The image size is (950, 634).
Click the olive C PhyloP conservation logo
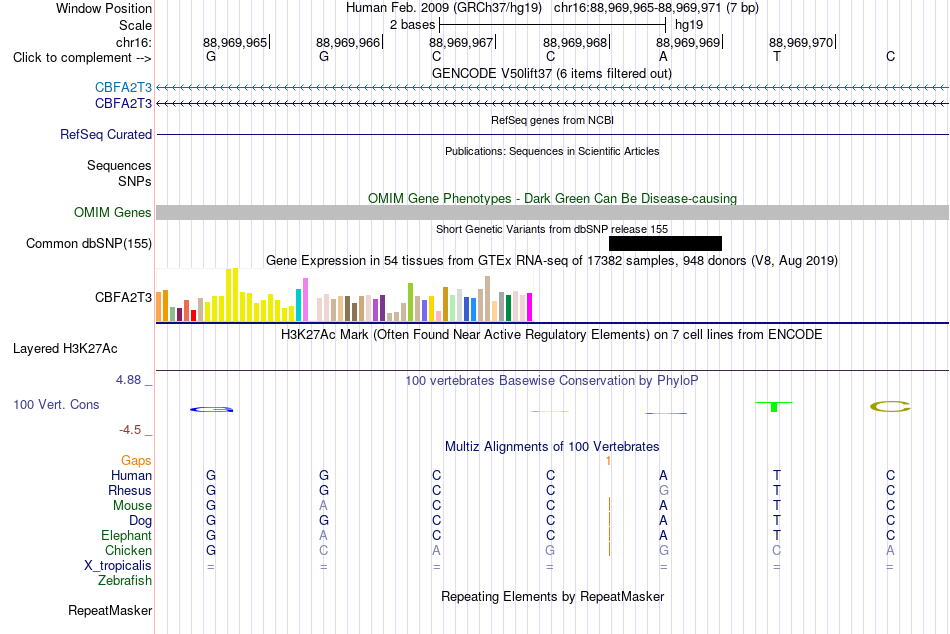click(890, 406)
